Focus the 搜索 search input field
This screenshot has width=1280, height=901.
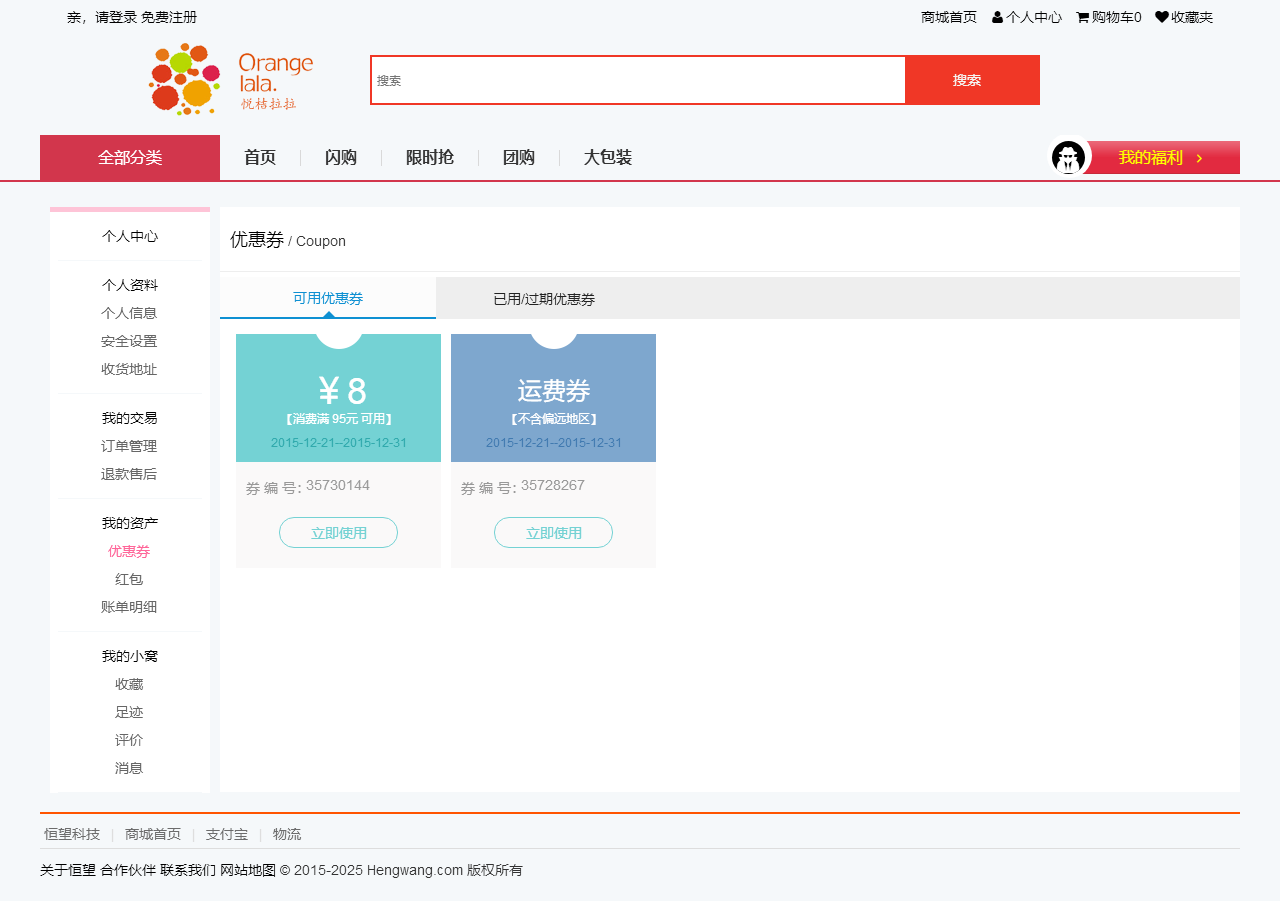pyautogui.click(x=638, y=80)
